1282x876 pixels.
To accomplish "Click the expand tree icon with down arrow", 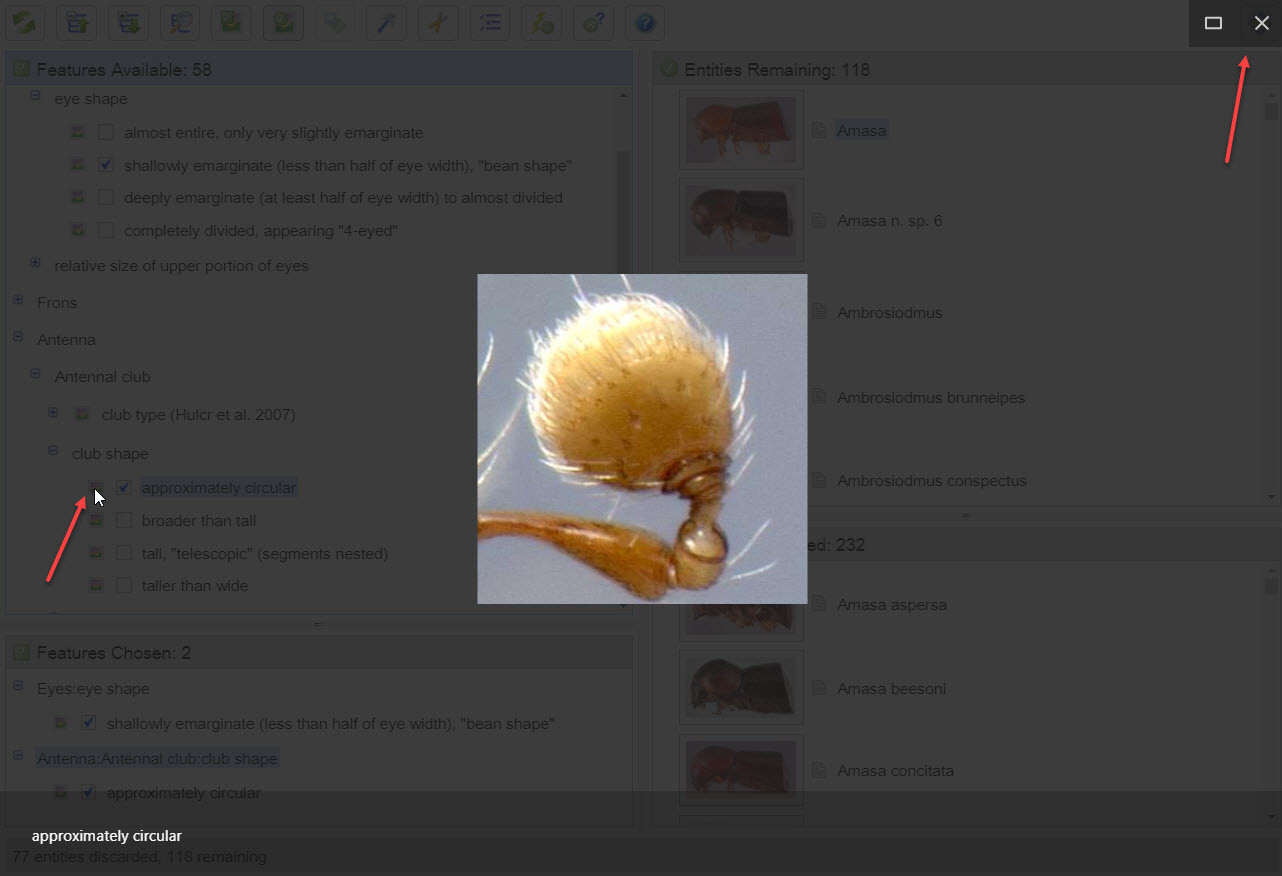I will click(129, 23).
